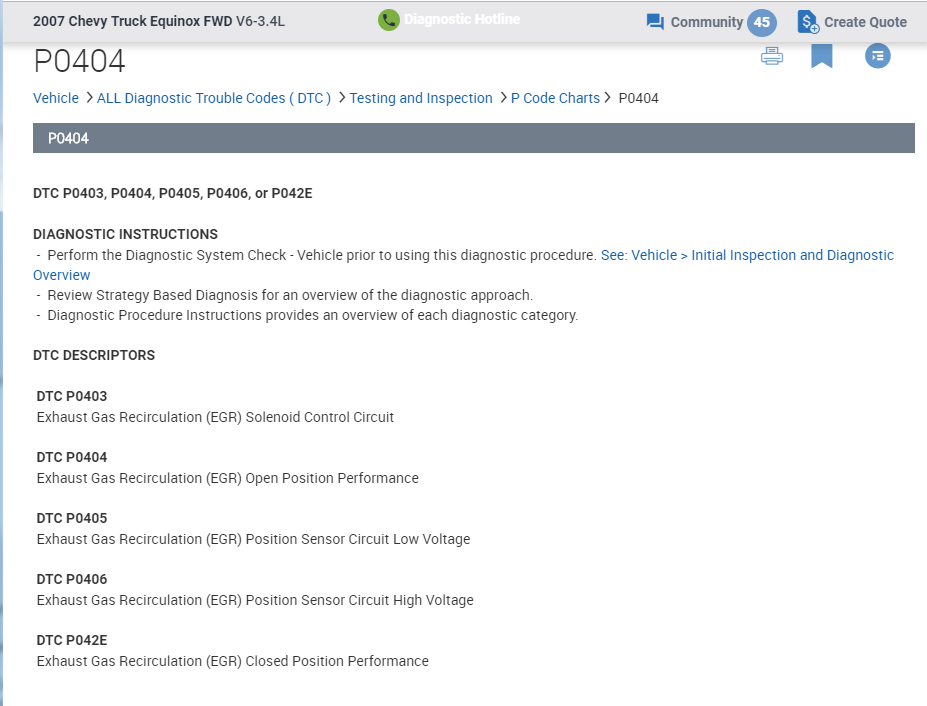Click the chevron right after Vehicle breadcrumb

point(89,98)
